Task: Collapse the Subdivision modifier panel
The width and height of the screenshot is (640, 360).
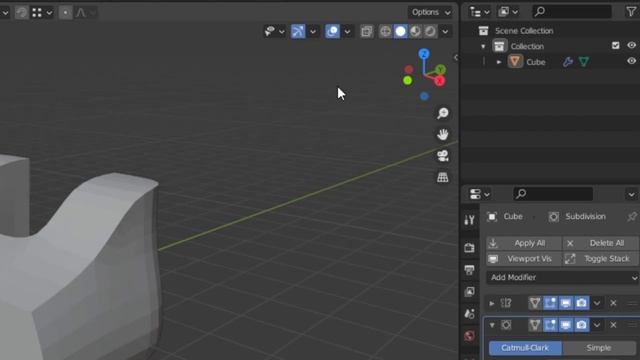Action: click(x=492, y=325)
